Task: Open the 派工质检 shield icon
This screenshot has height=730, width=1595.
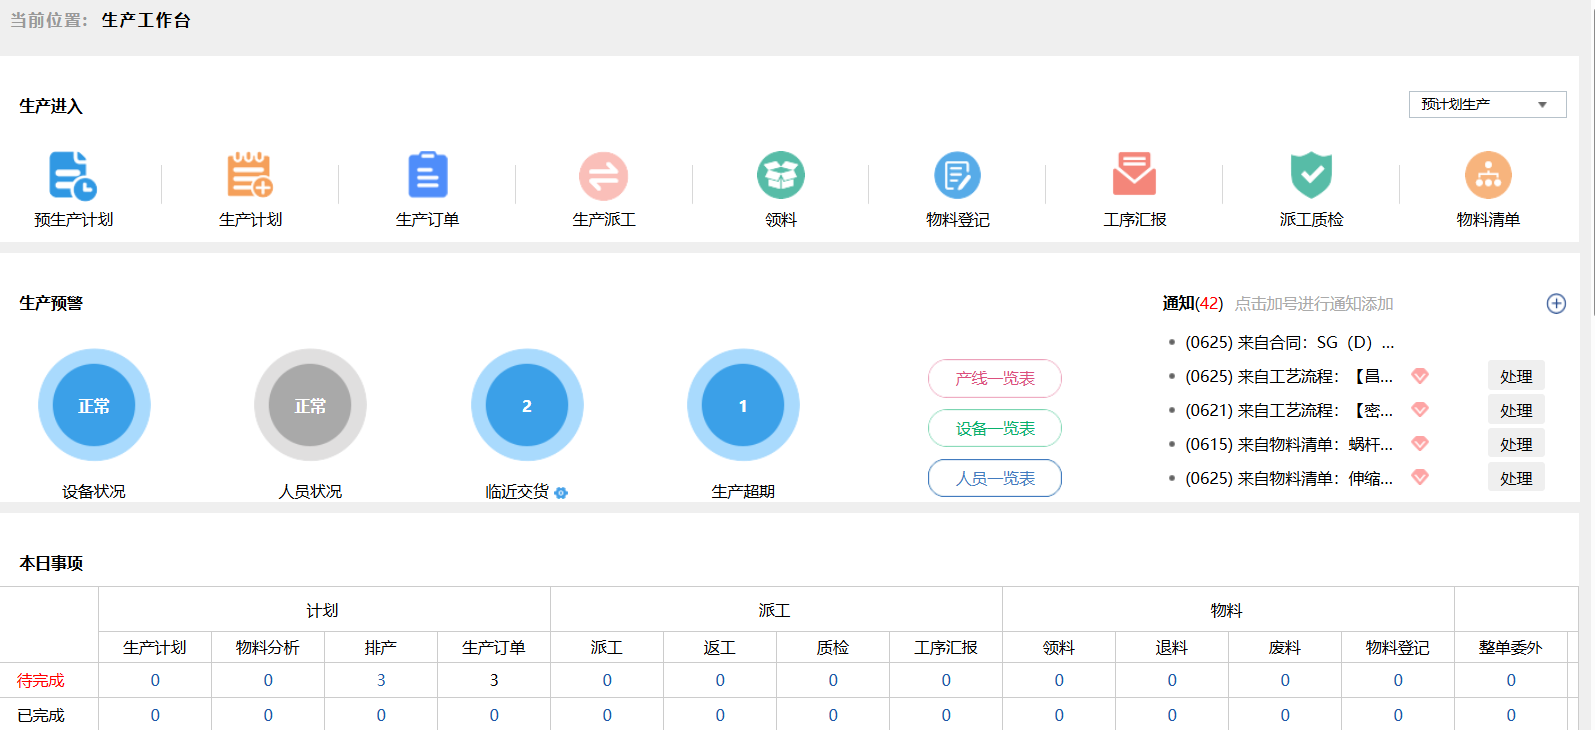Action: coord(1311,176)
